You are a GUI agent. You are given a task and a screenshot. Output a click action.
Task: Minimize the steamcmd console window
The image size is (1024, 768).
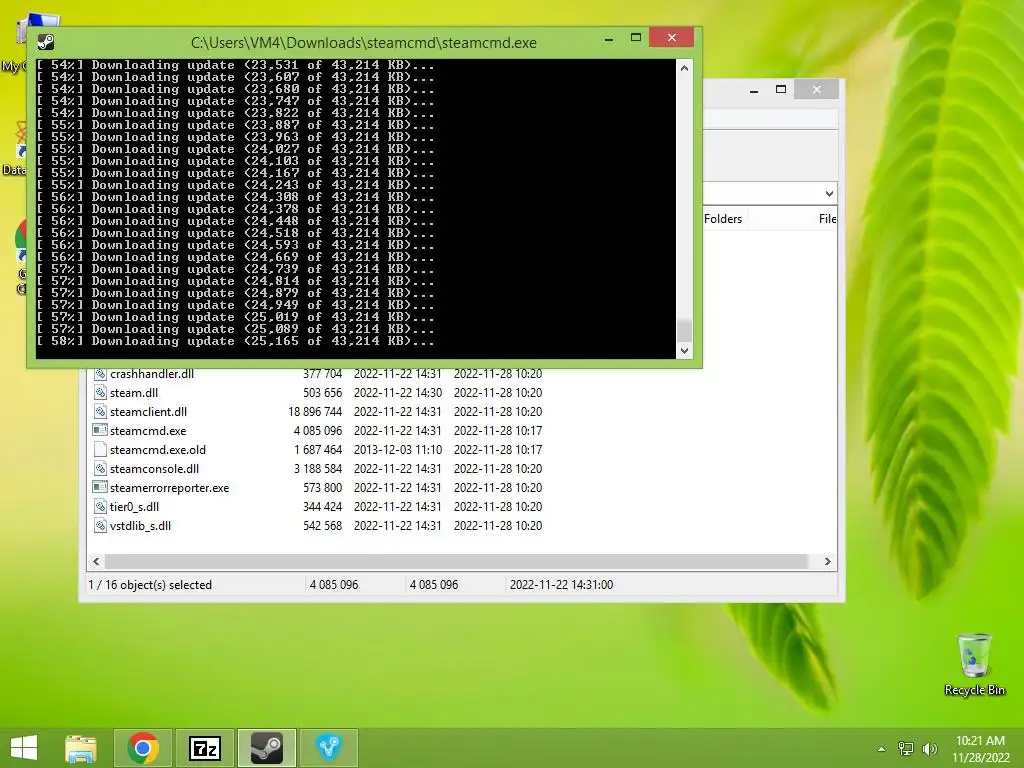point(609,39)
